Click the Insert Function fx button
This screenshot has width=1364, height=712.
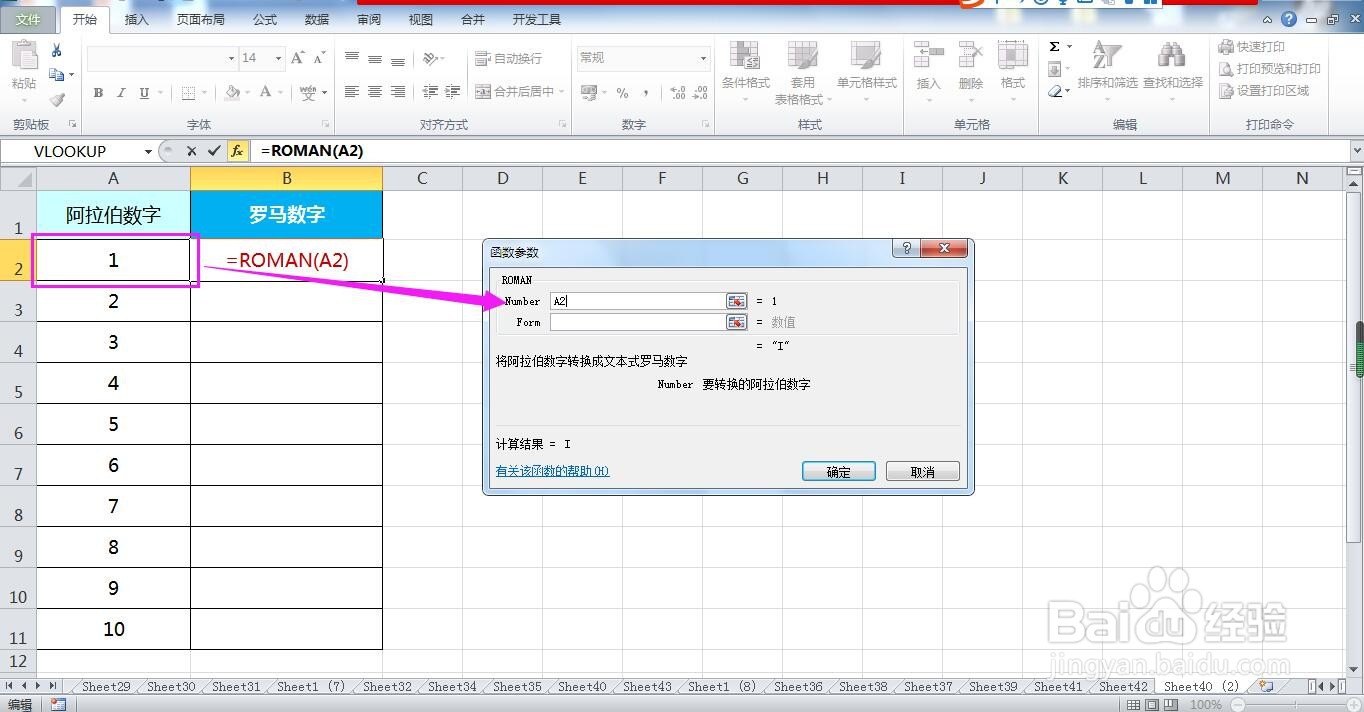pos(237,151)
